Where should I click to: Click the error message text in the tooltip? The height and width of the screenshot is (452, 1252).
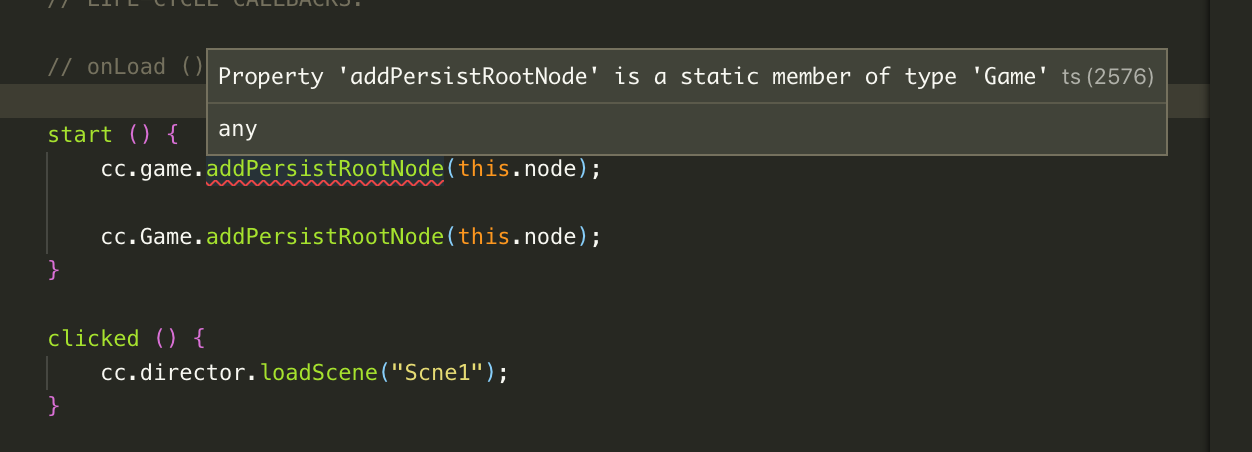click(632, 77)
